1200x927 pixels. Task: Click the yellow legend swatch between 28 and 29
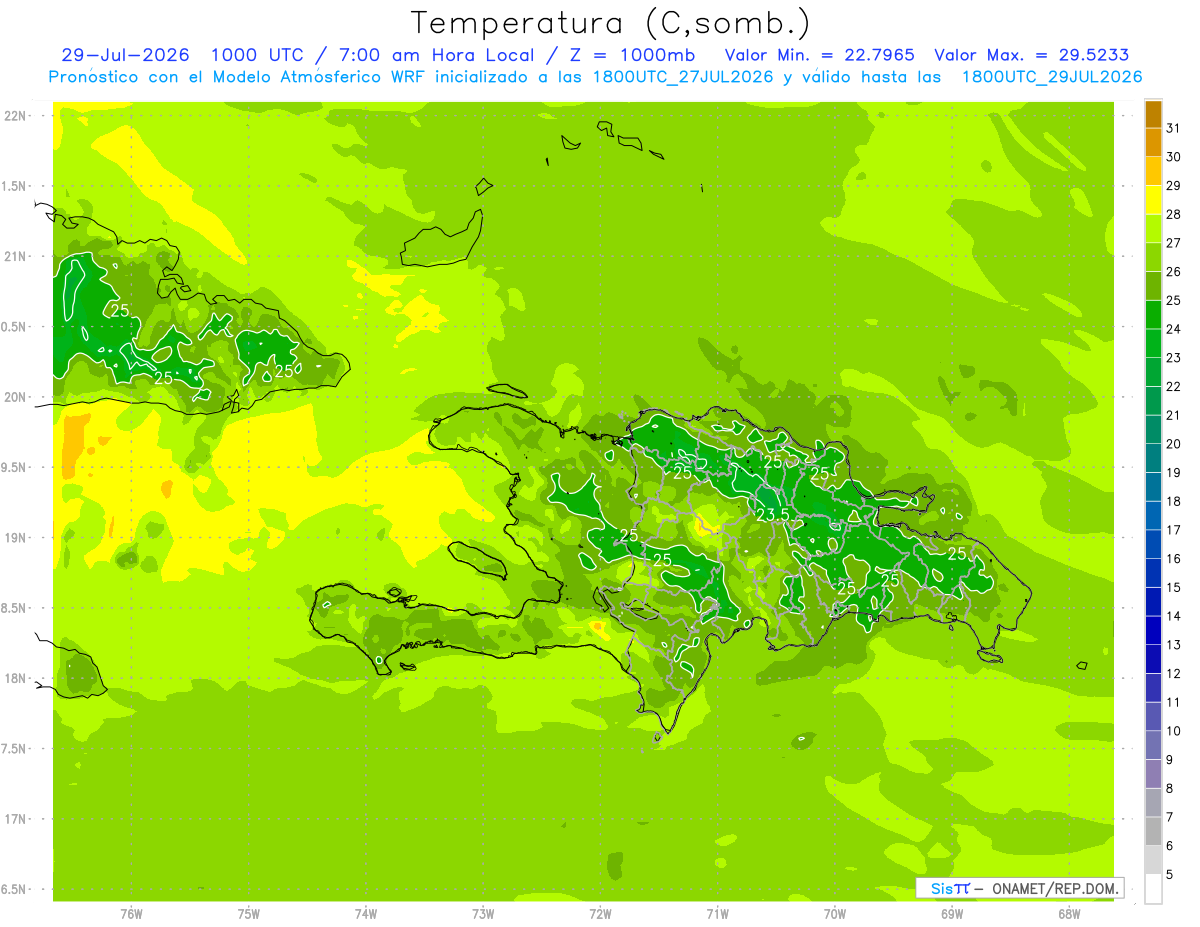tap(1153, 200)
